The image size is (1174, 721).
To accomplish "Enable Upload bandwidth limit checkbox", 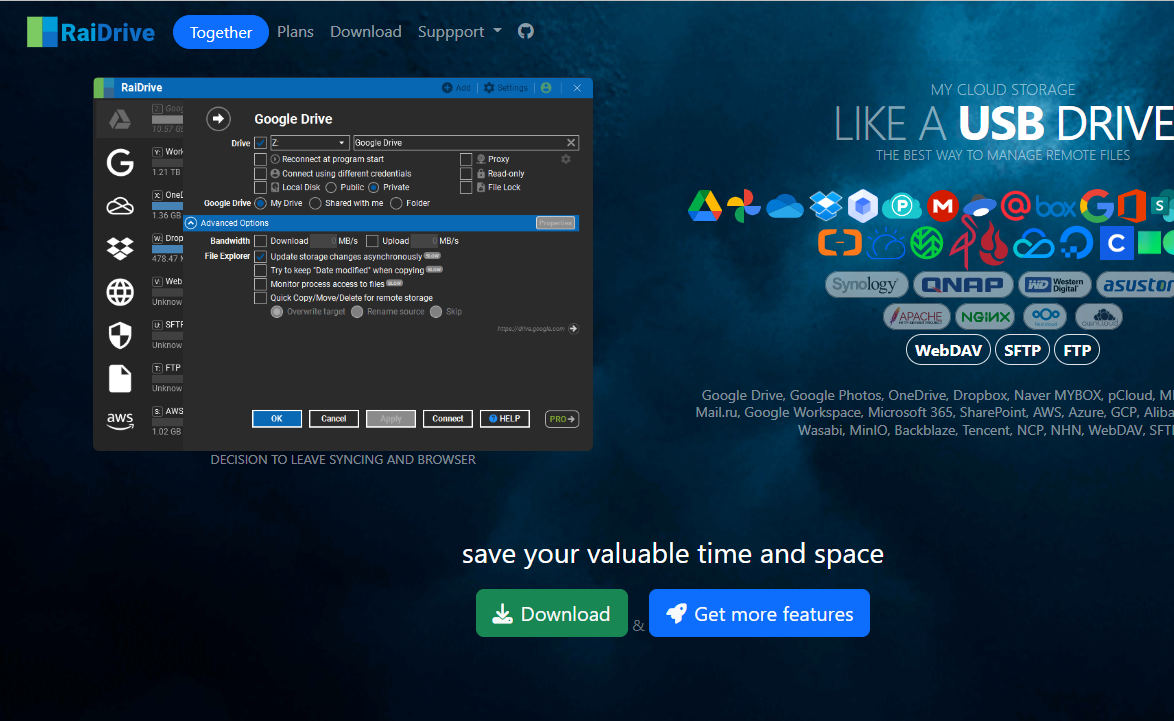I will 372,241.
